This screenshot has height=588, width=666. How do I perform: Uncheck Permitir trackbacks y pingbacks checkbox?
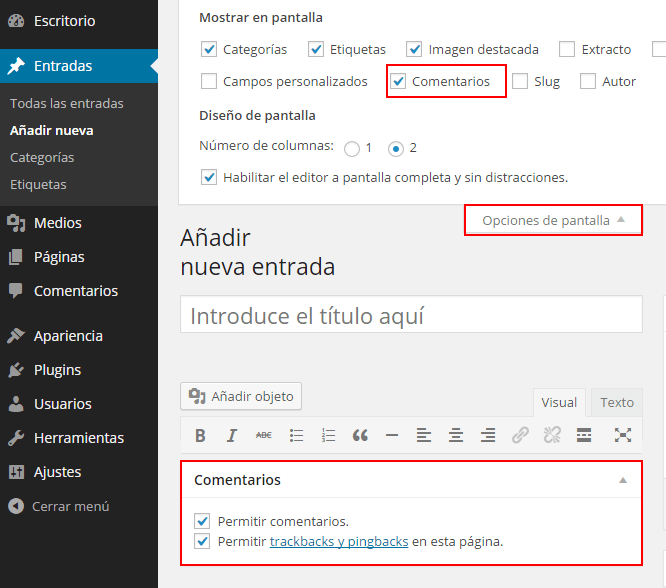(x=202, y=541)
